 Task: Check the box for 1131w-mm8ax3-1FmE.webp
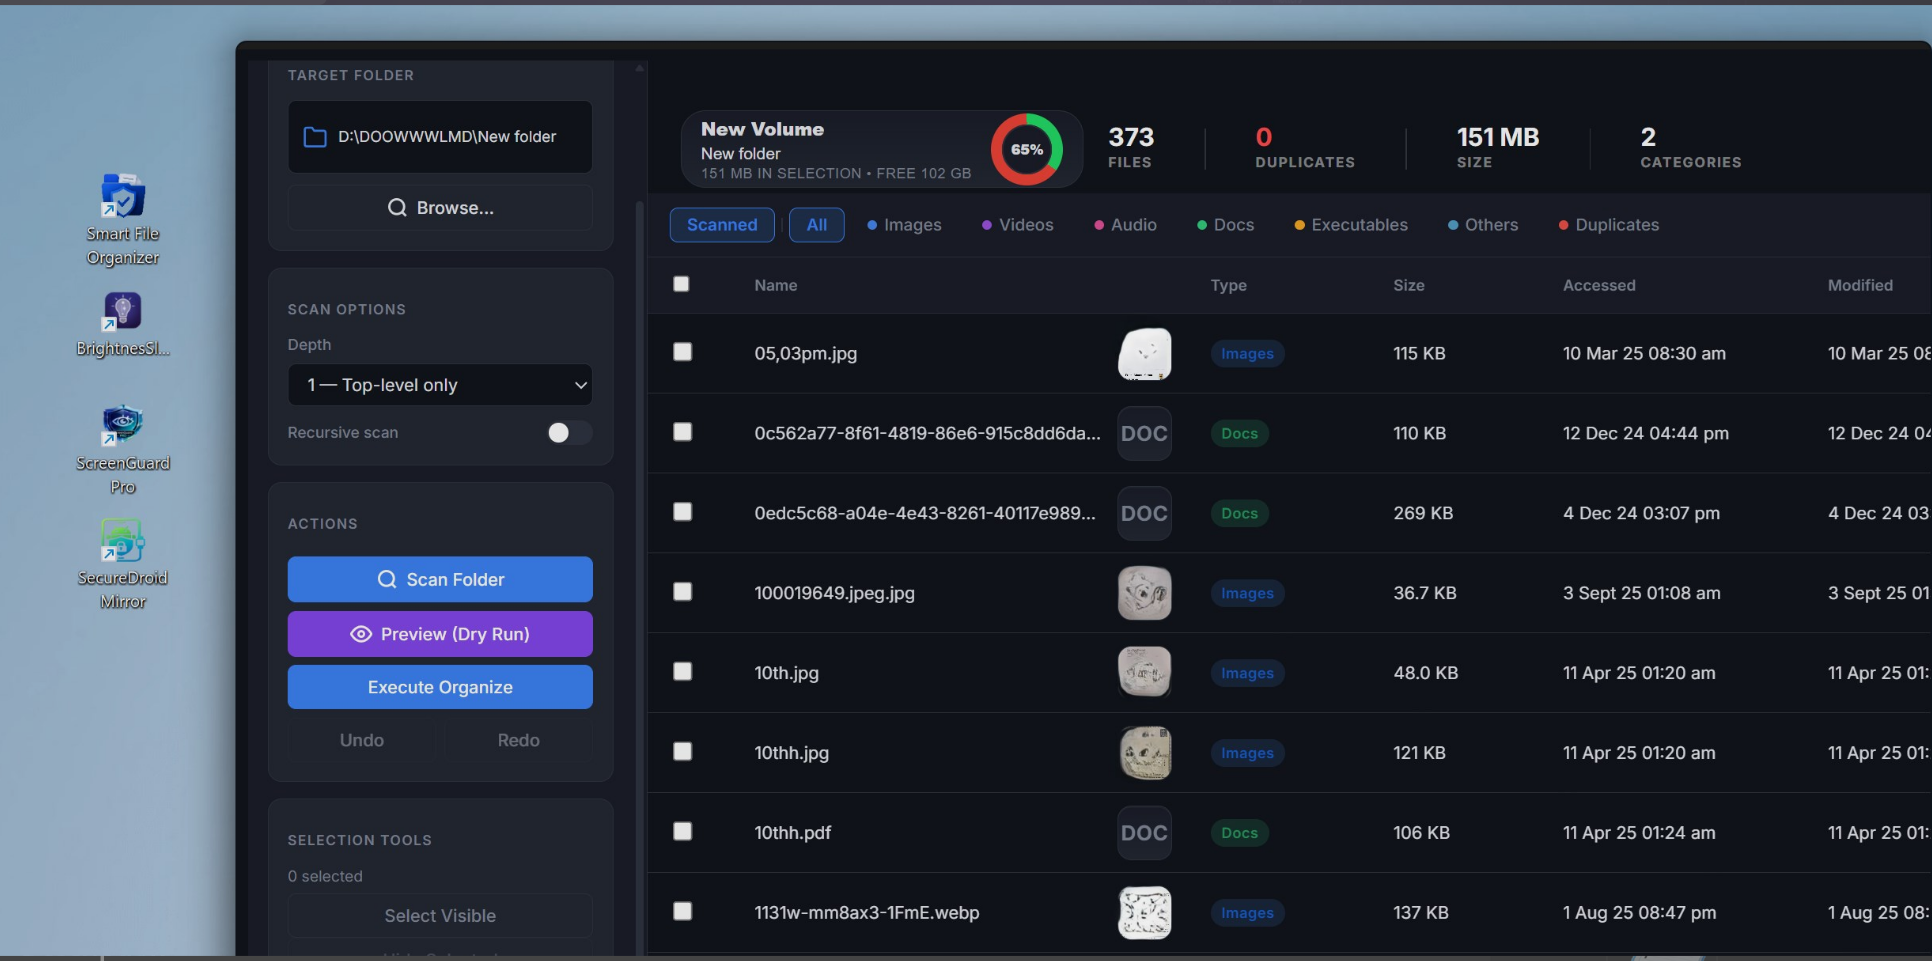(682, 911)
